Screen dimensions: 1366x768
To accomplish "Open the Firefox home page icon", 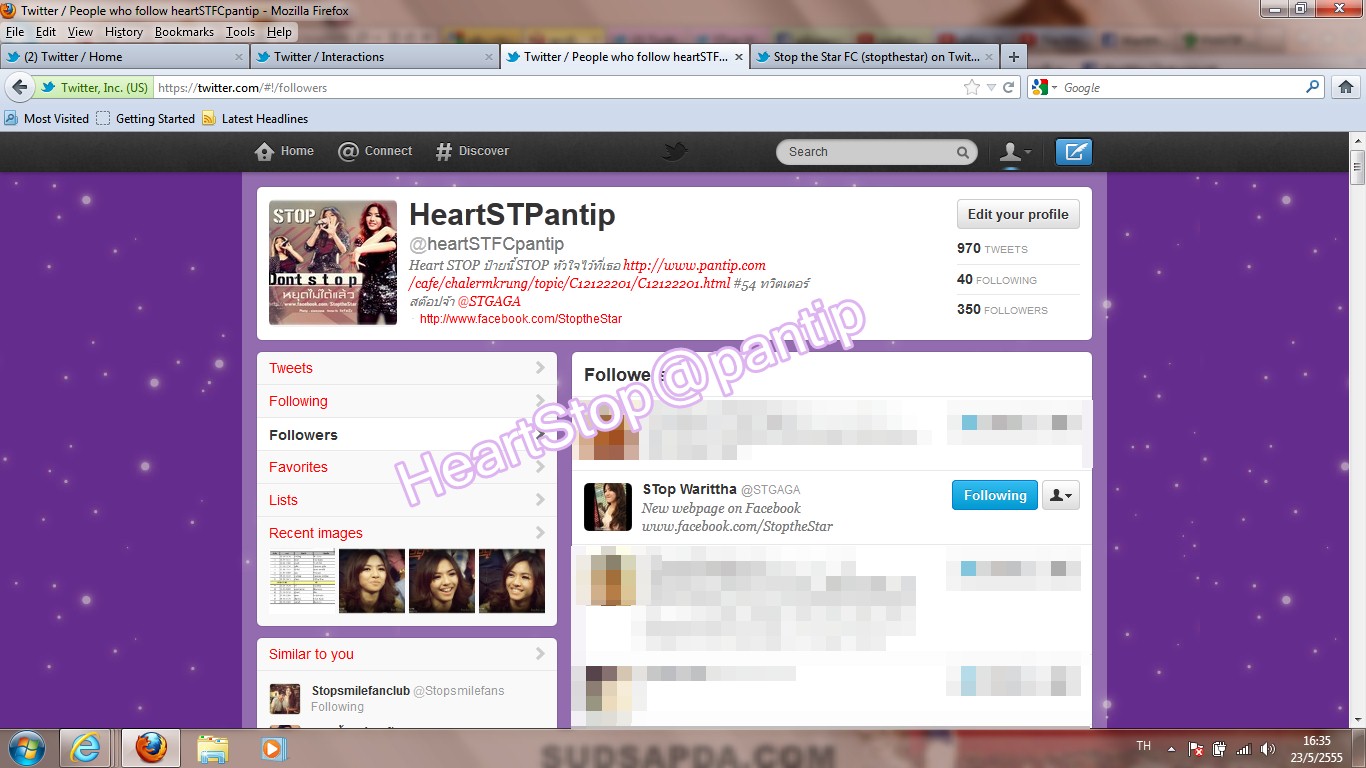I will coord(1346,87).
